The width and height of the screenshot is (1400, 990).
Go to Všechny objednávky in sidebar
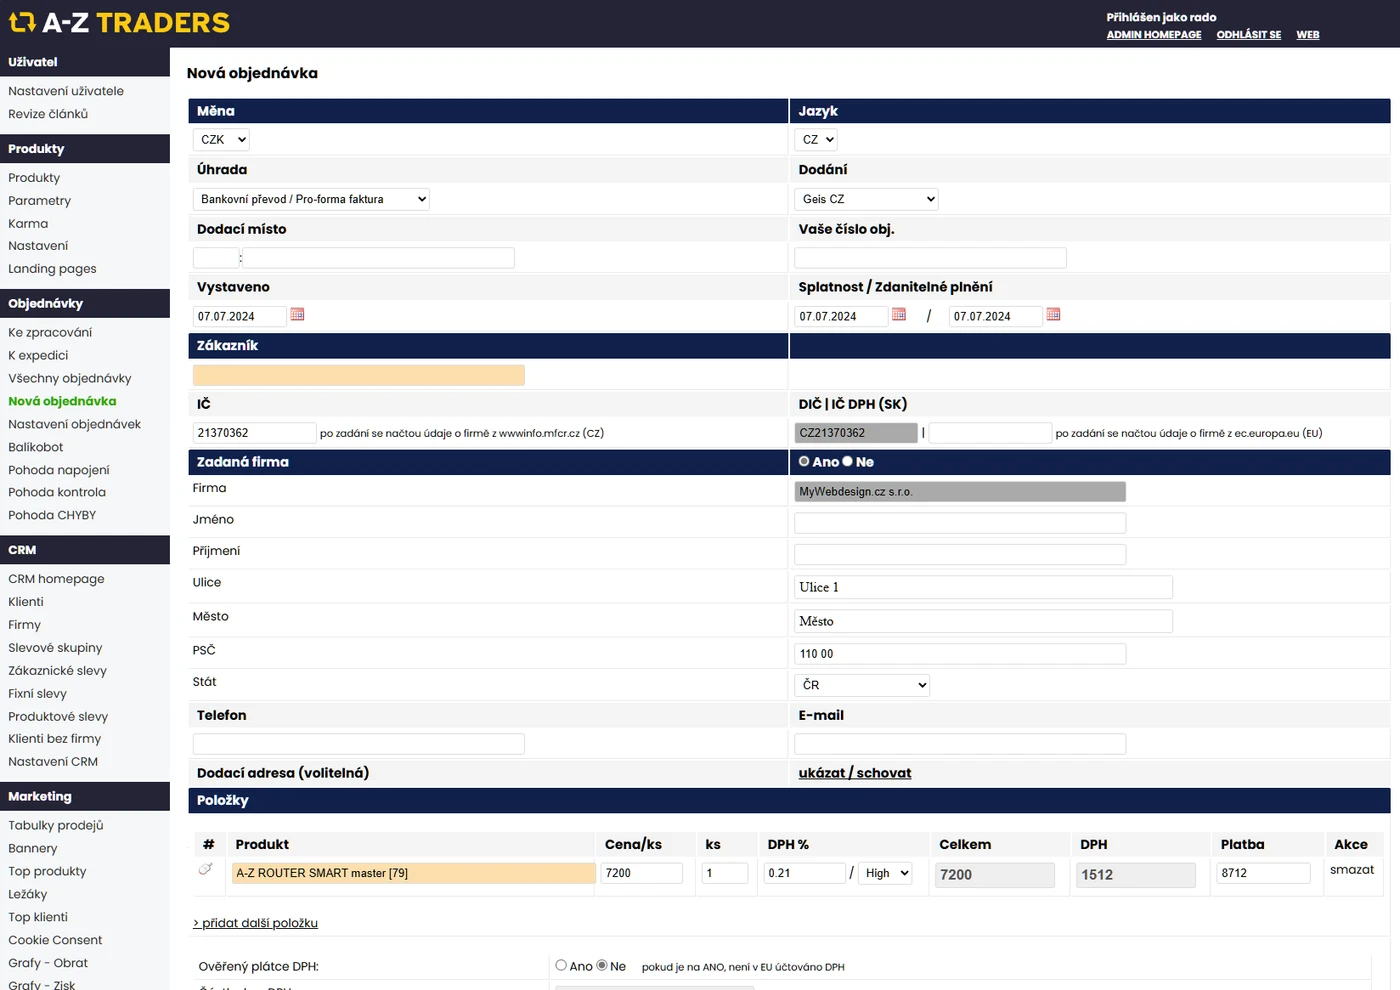coord(70,378)
